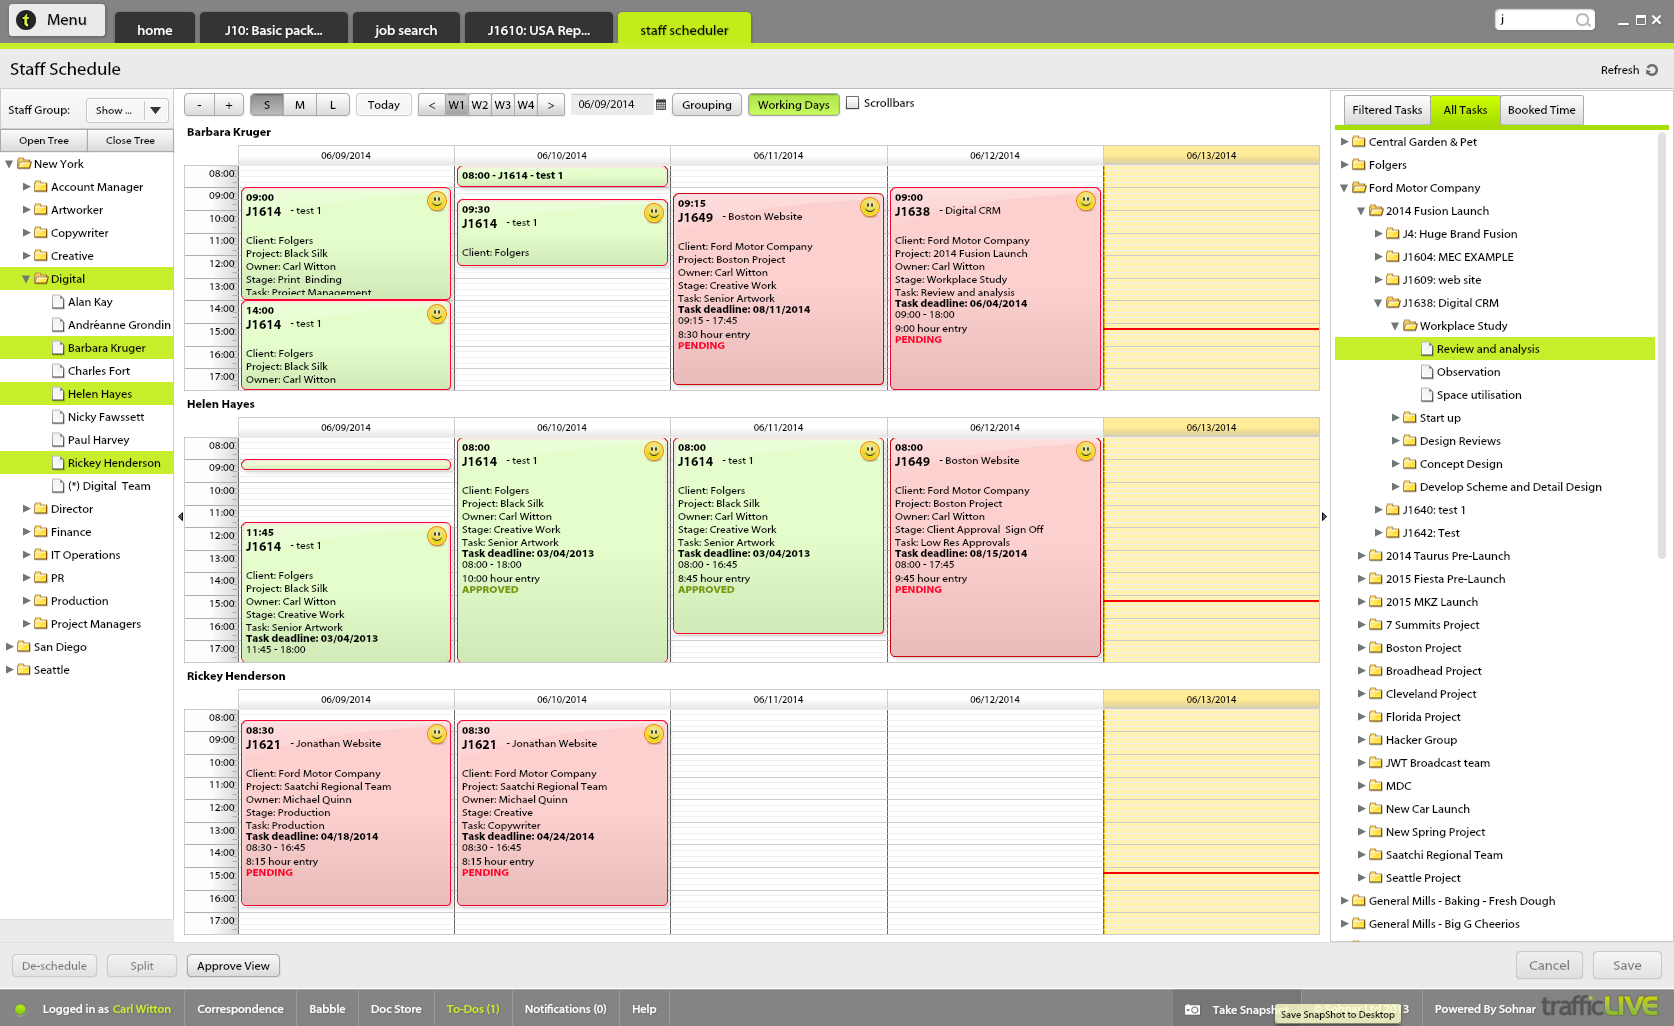Image resolution: width=1674 pixels, height=1026 pixels.
Task: Click the Approve View button
Action: [233, 966]
